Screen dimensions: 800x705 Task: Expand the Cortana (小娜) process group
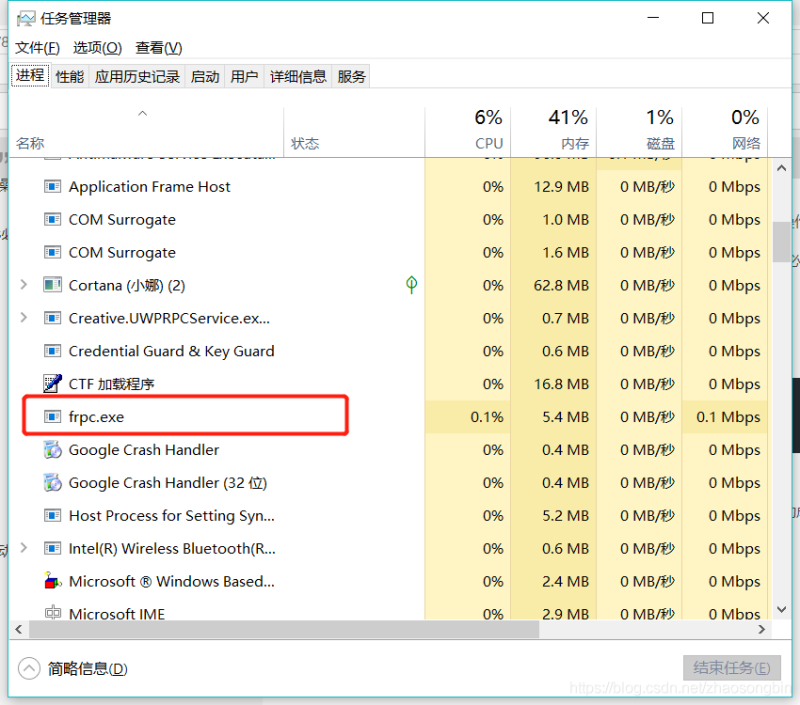pos(23,285)
